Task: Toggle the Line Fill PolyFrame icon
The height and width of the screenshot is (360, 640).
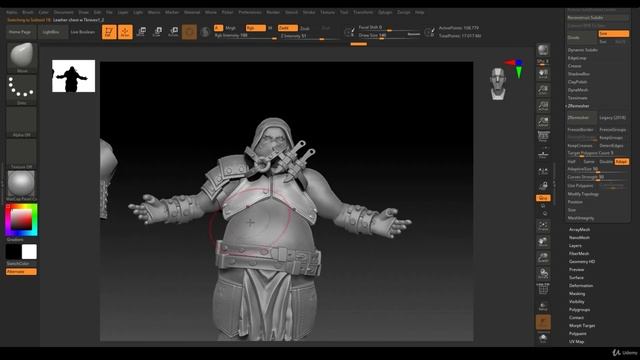Action: [x=543, y=289]
